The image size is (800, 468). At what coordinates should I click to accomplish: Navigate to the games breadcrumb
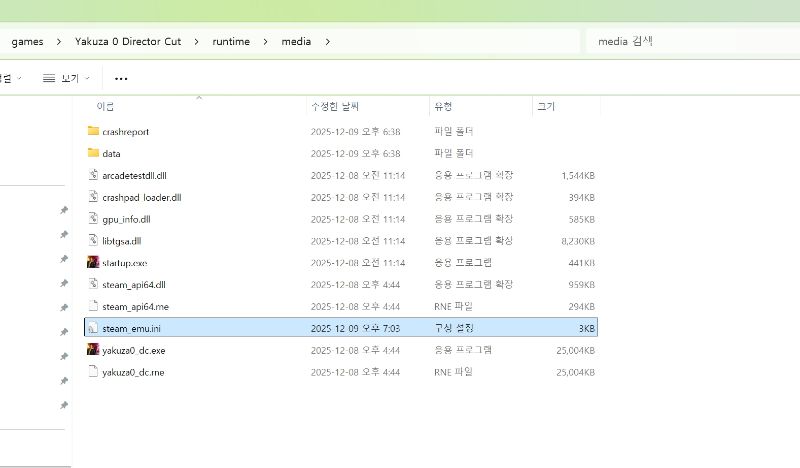coord(27,42)
